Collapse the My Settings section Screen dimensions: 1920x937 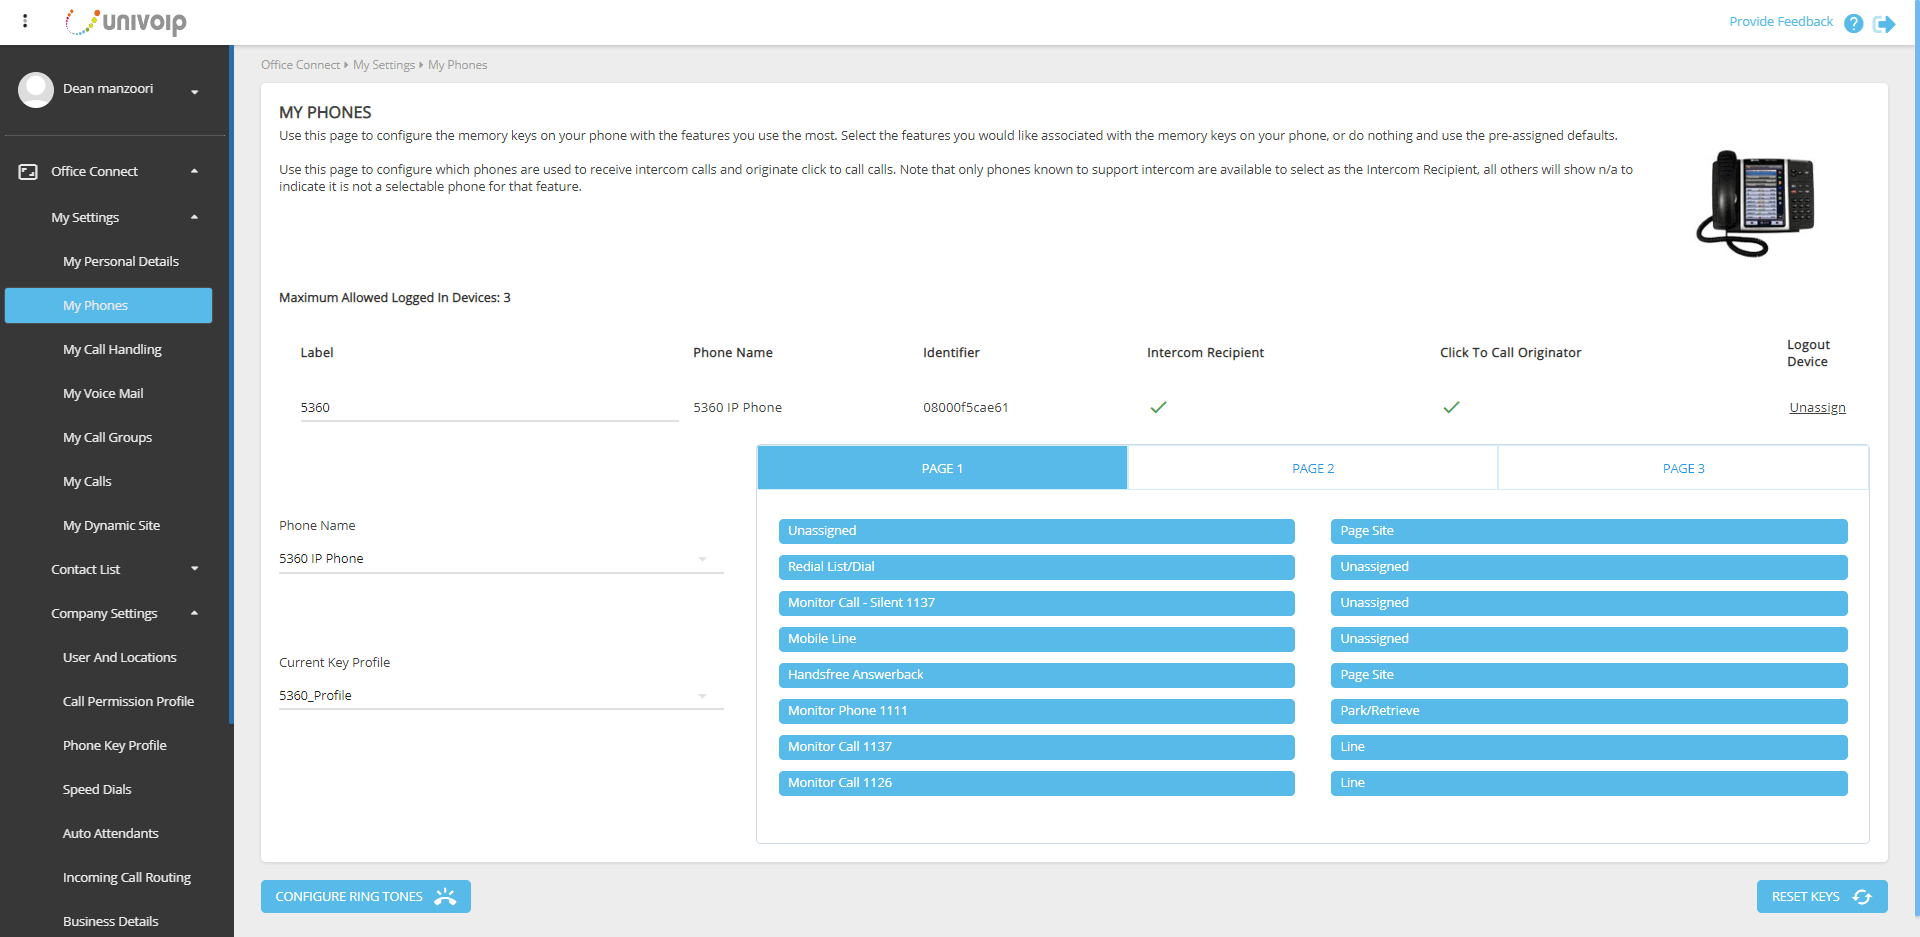(x=195, y=217)
